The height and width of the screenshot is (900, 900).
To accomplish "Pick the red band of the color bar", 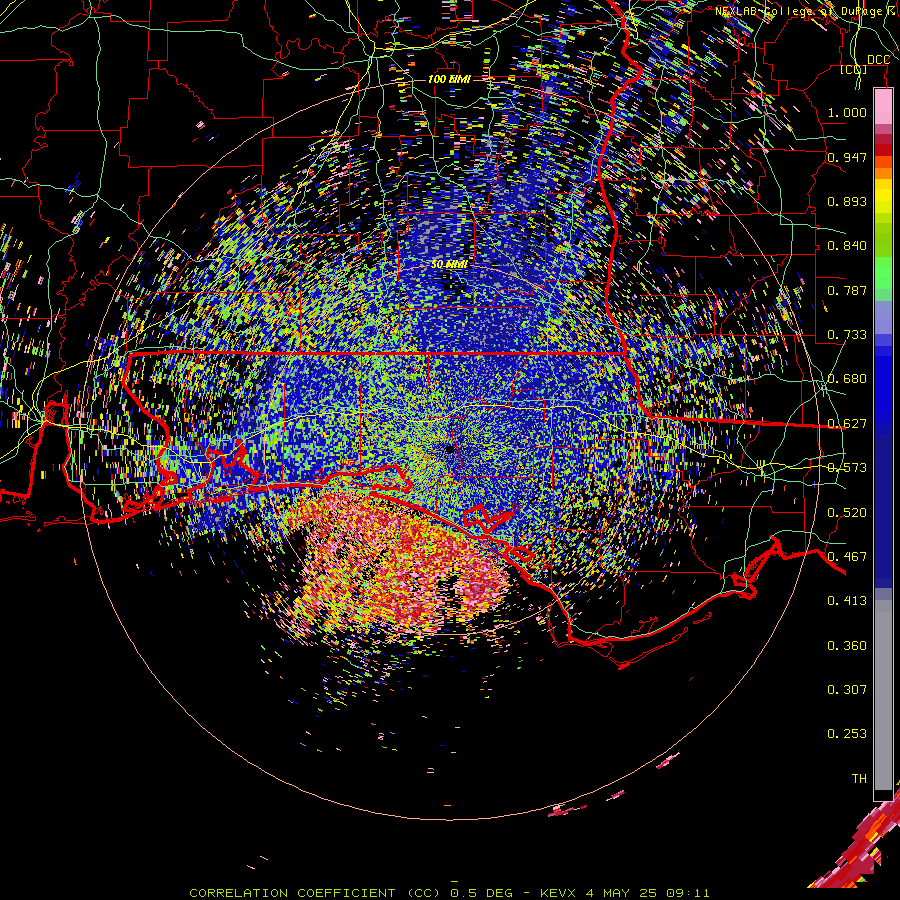I will 883,150.
